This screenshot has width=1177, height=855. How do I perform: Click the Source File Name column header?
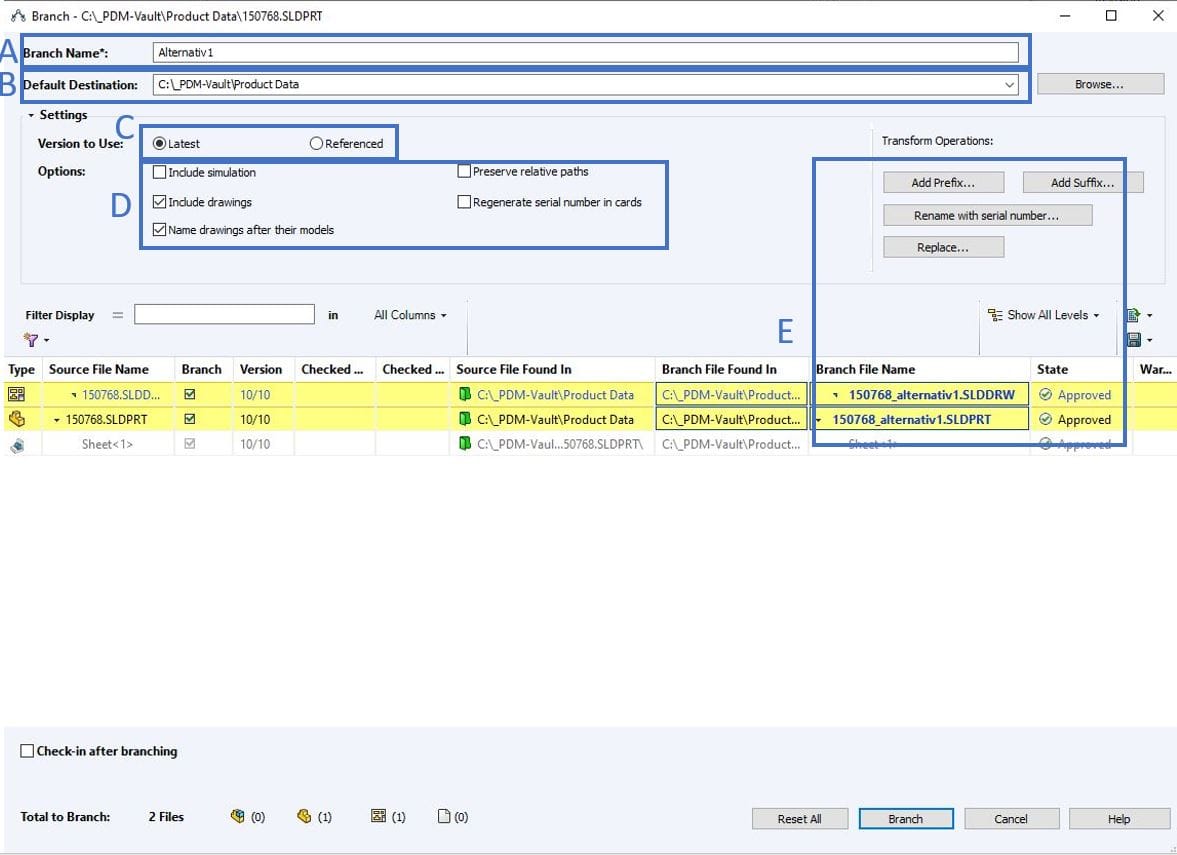point(99,369)
